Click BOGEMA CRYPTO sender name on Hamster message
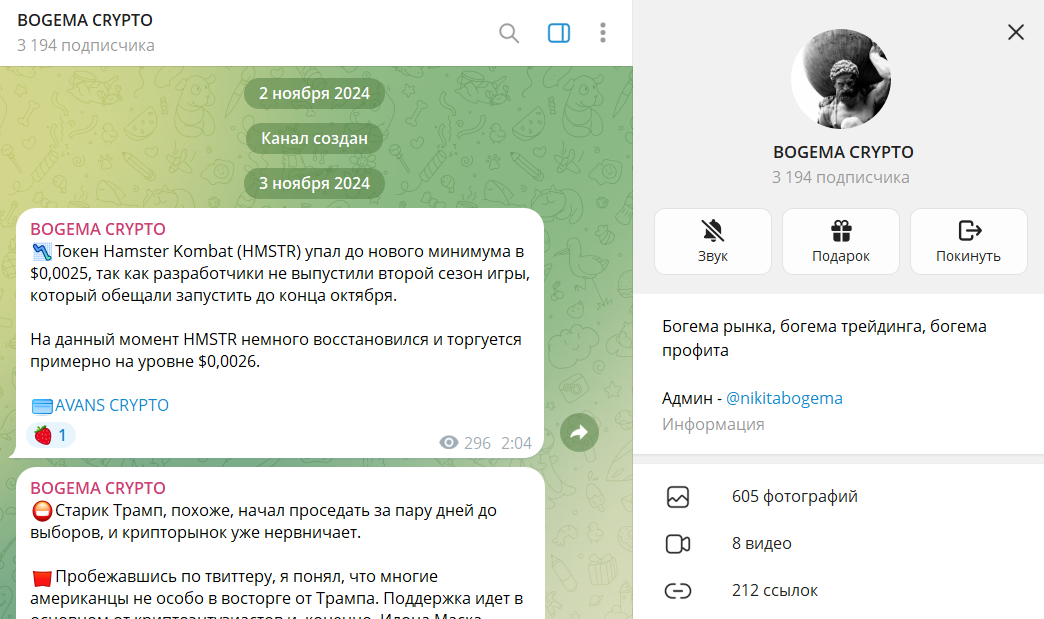1044x619 pixels. pos(98,229)
